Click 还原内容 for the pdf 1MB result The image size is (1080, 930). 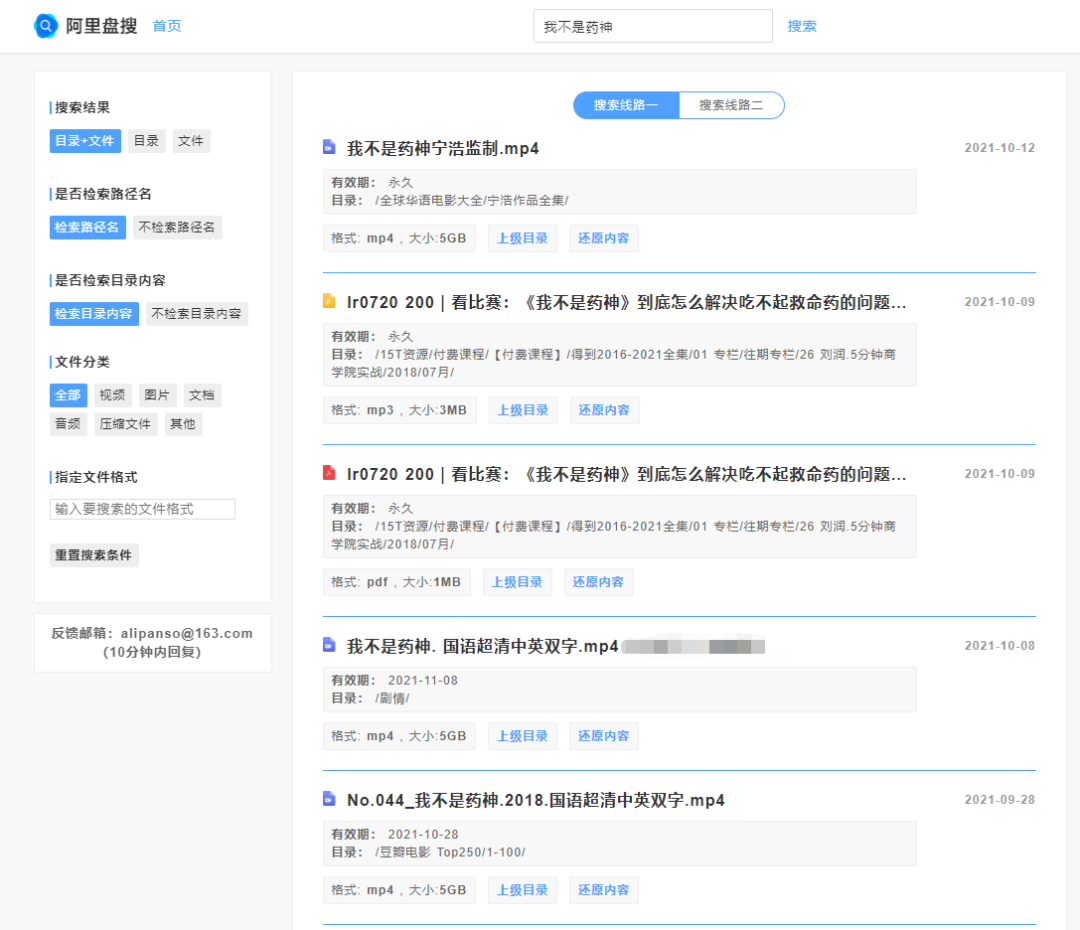pyautogui.click(x=599, y=582)
